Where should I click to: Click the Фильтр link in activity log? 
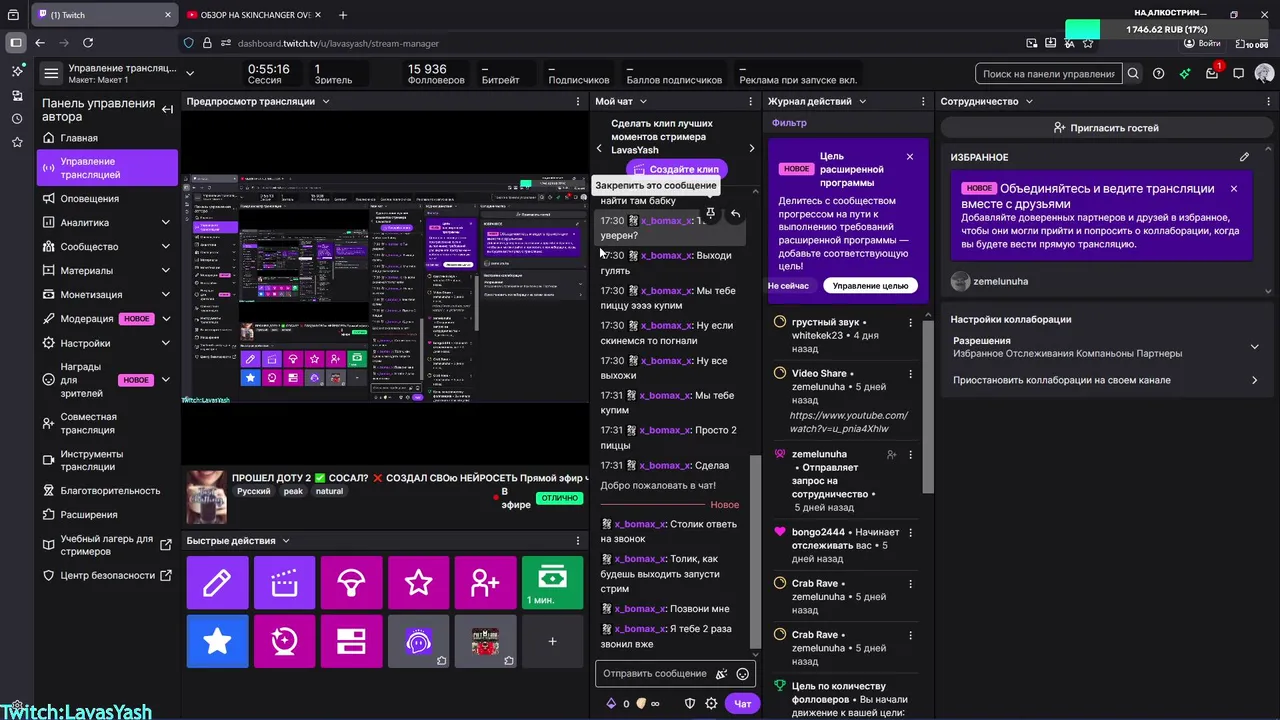point(789,123)
